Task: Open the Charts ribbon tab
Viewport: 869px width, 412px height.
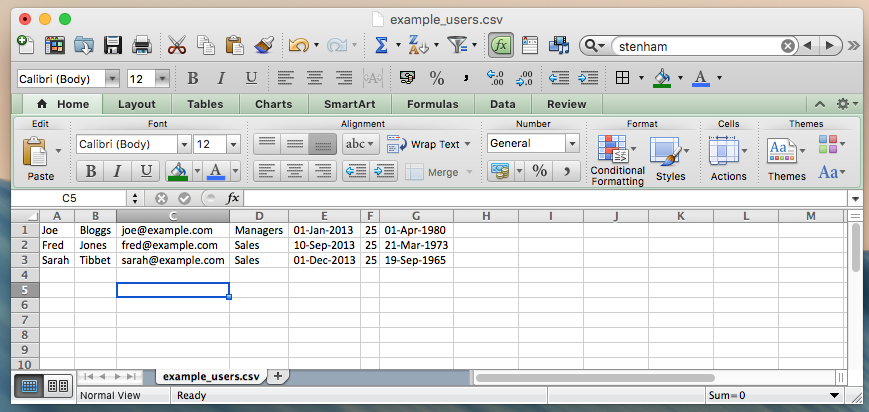Action: pos(273,104)
